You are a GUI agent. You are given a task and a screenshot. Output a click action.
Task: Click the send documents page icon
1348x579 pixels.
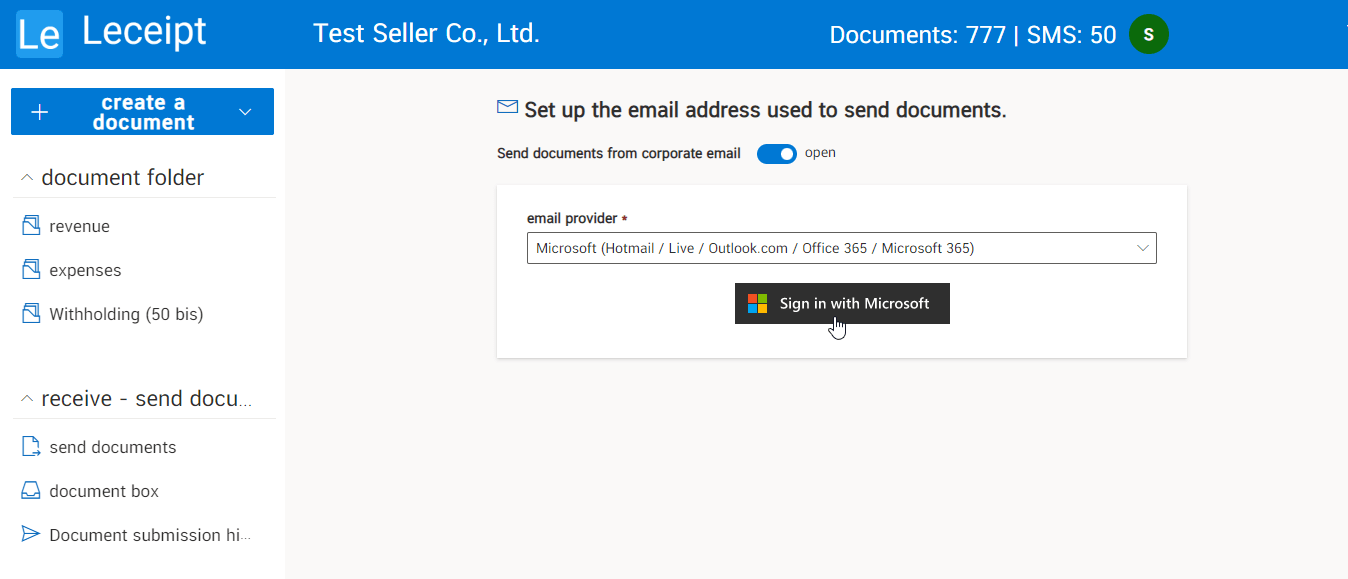(x=31, y=446)
